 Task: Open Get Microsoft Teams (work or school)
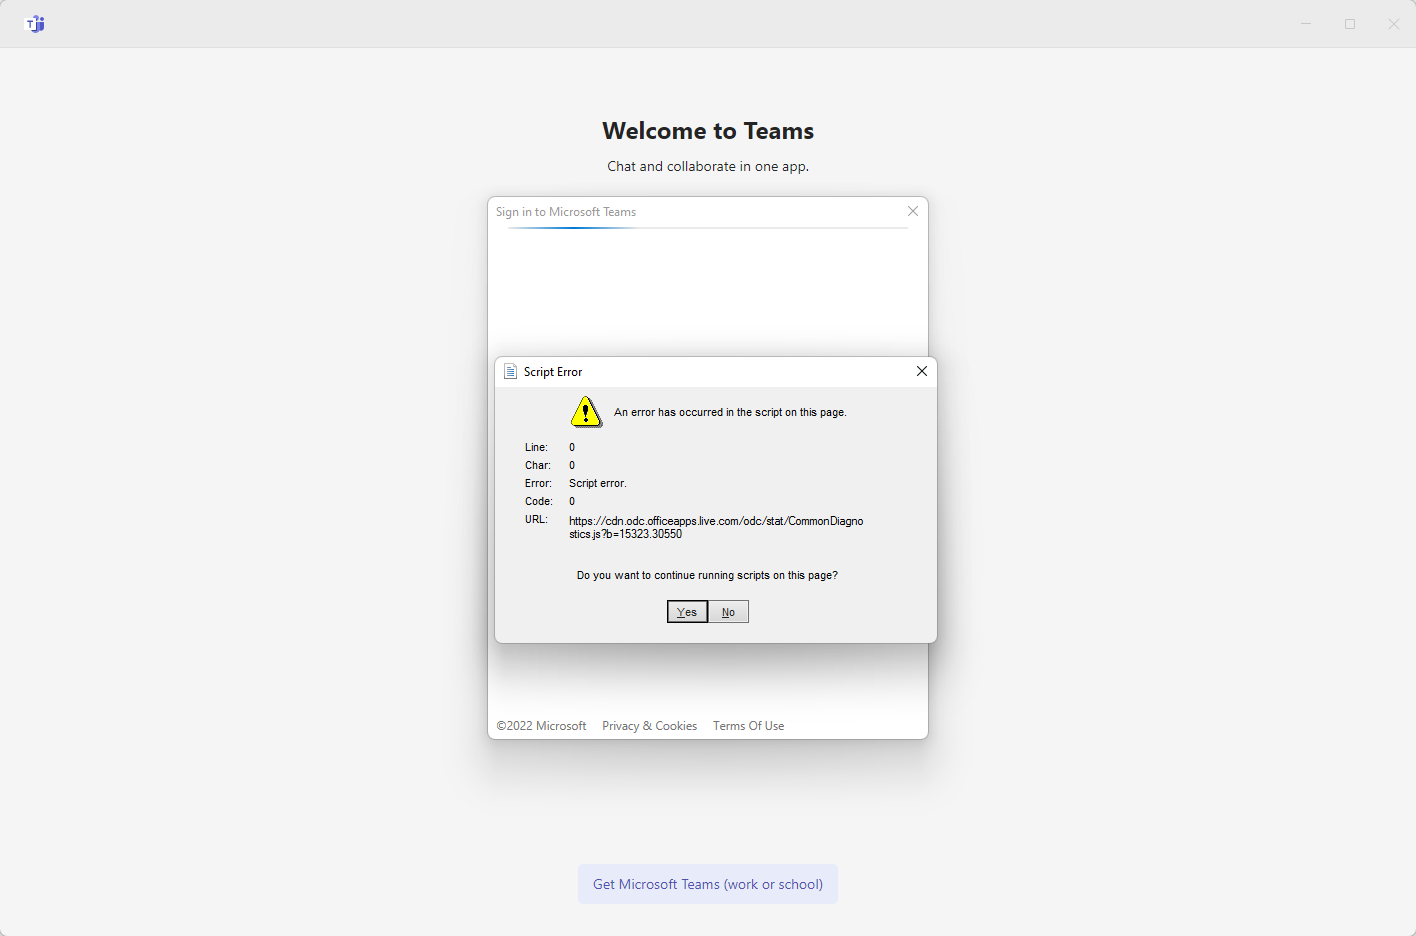[x=707, y=884]
